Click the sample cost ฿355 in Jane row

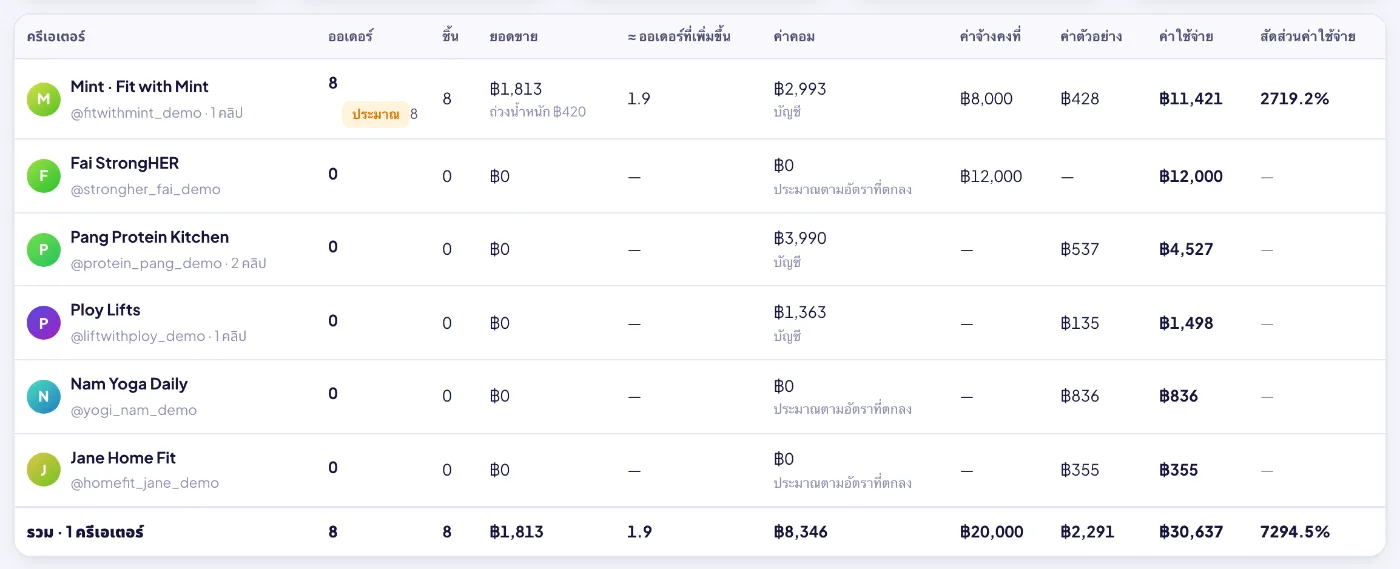point(1080,470)
